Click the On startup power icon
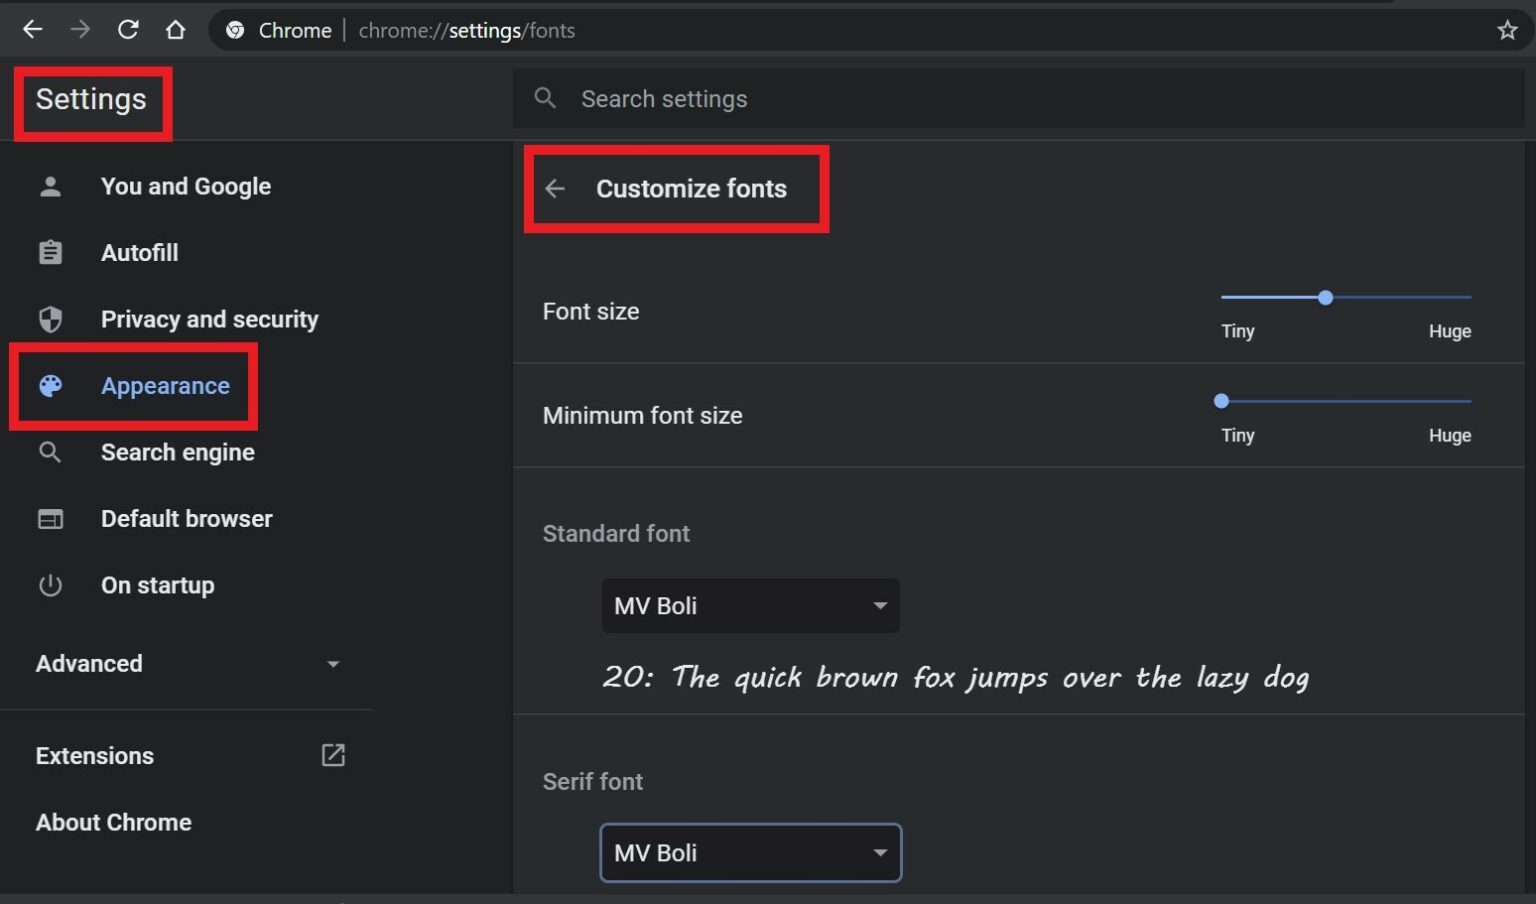The image size is (1536, 904). point(50,585)
